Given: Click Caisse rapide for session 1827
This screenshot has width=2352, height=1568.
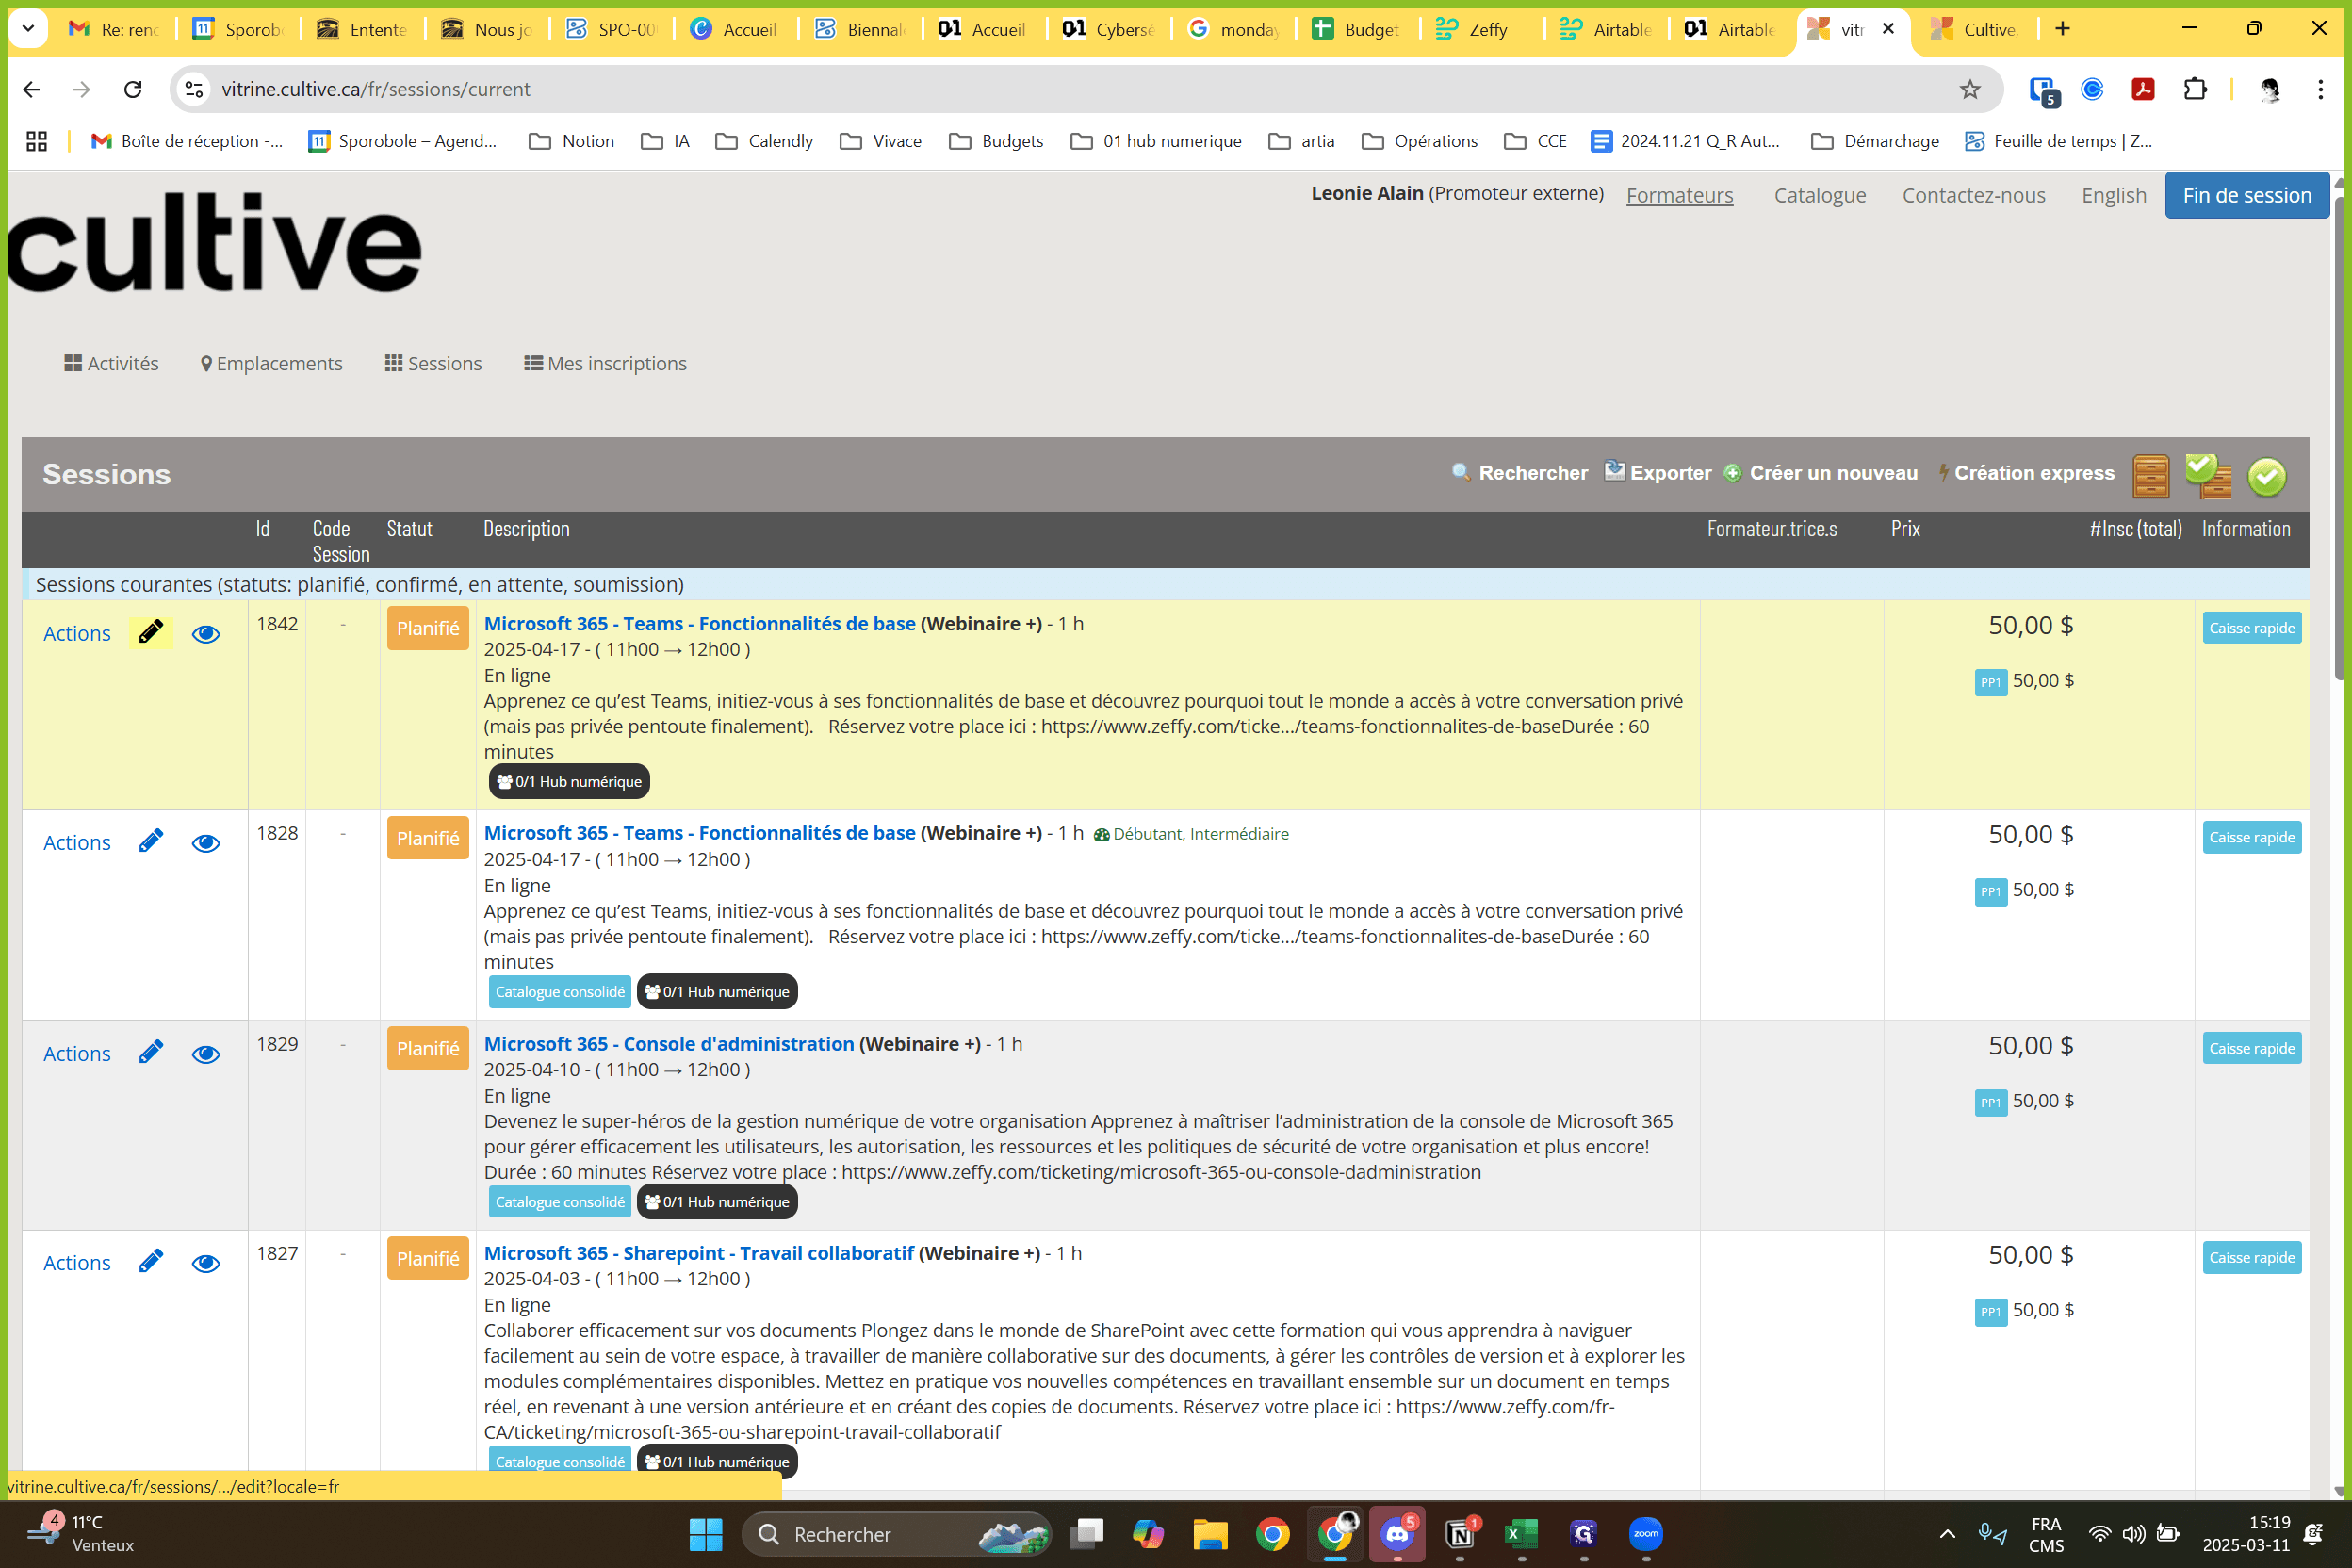Looking at the screenshot, I should (2251, 1257).
